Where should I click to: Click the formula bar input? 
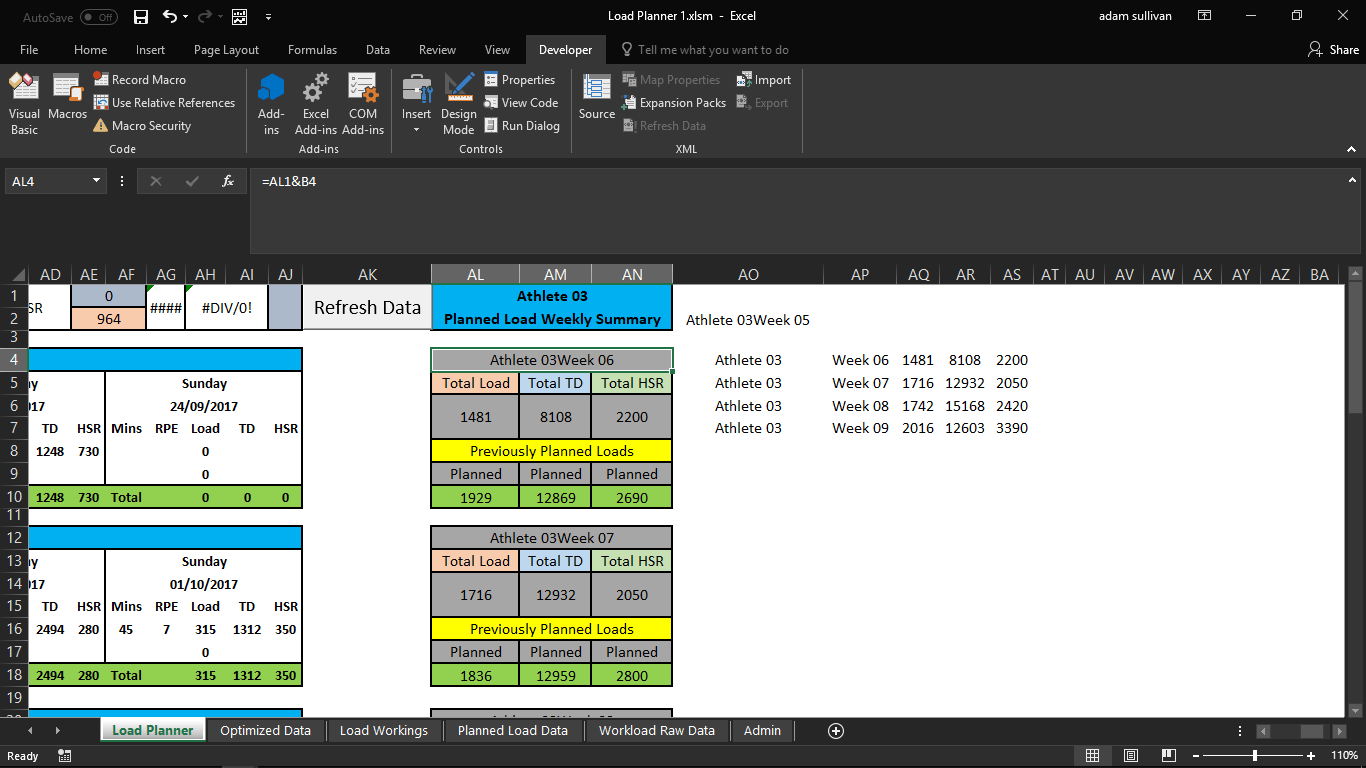800,182
